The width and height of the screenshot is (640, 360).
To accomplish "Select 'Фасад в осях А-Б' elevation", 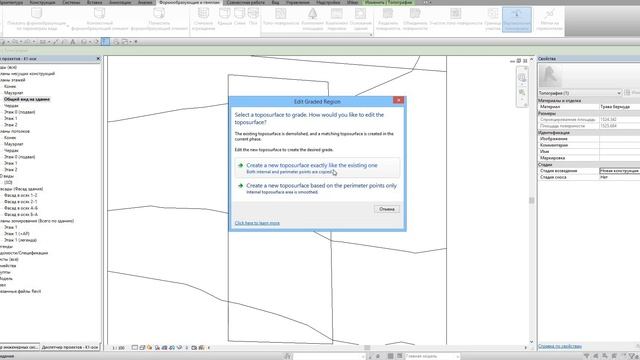I will click(20, 208).
